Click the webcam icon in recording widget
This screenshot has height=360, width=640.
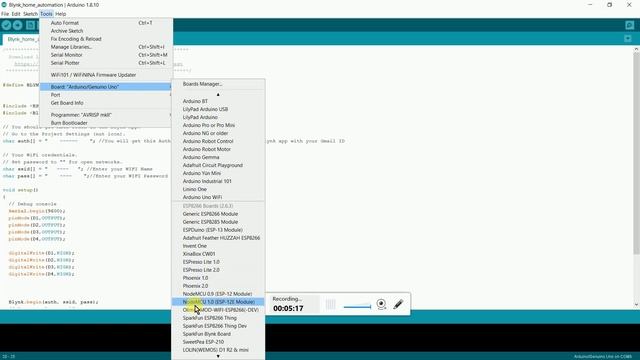381,304
